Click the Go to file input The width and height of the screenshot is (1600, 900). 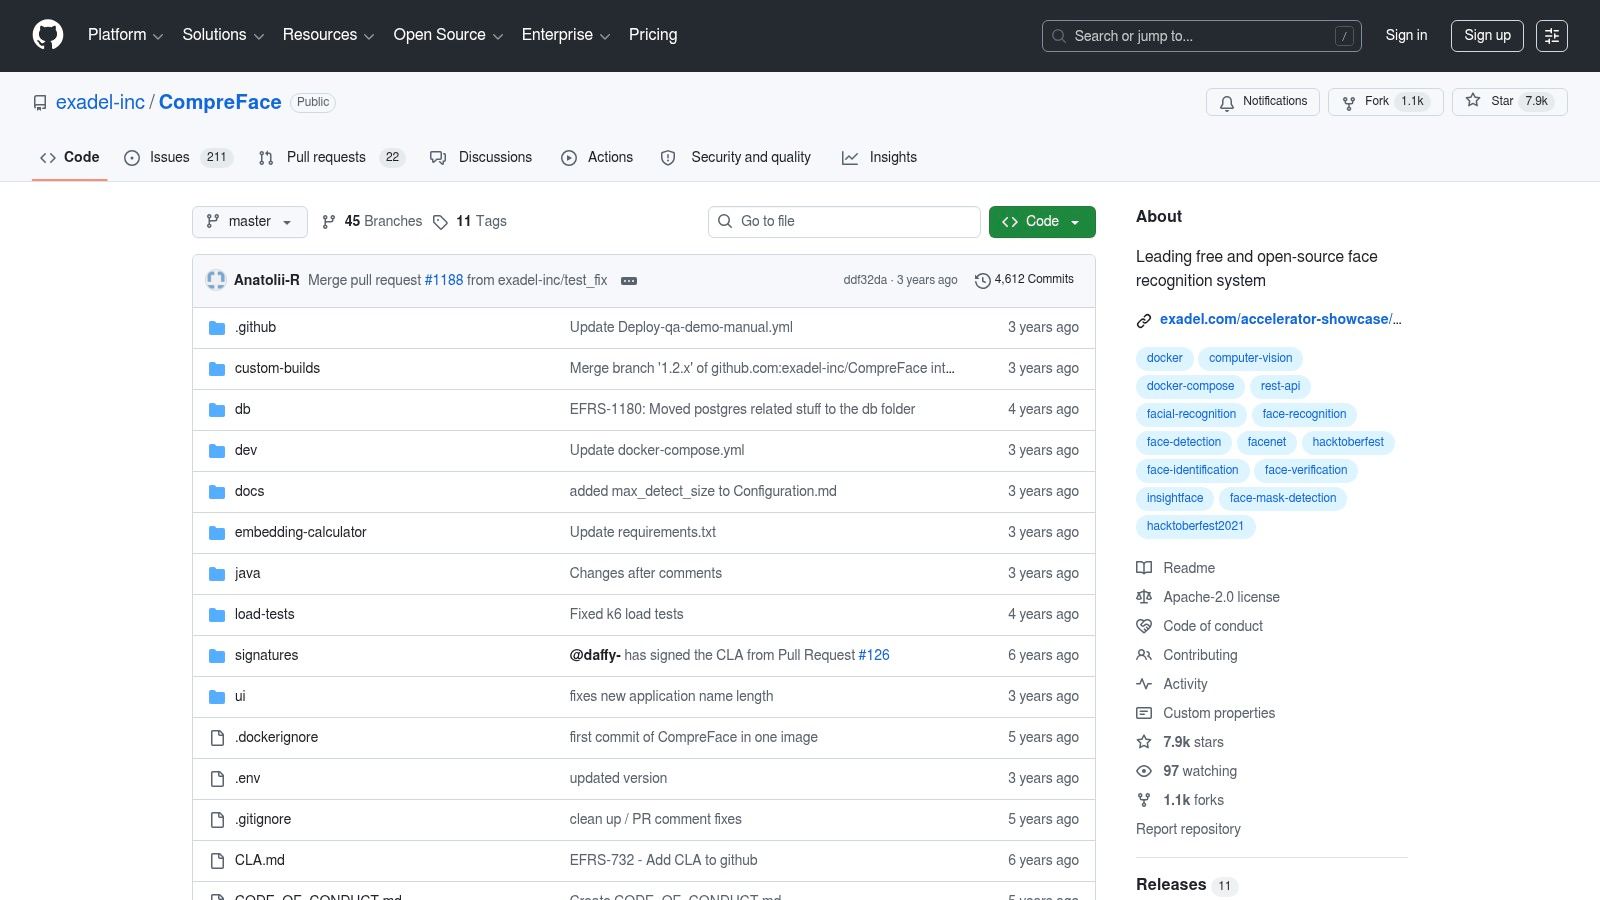tap(844, 222)
